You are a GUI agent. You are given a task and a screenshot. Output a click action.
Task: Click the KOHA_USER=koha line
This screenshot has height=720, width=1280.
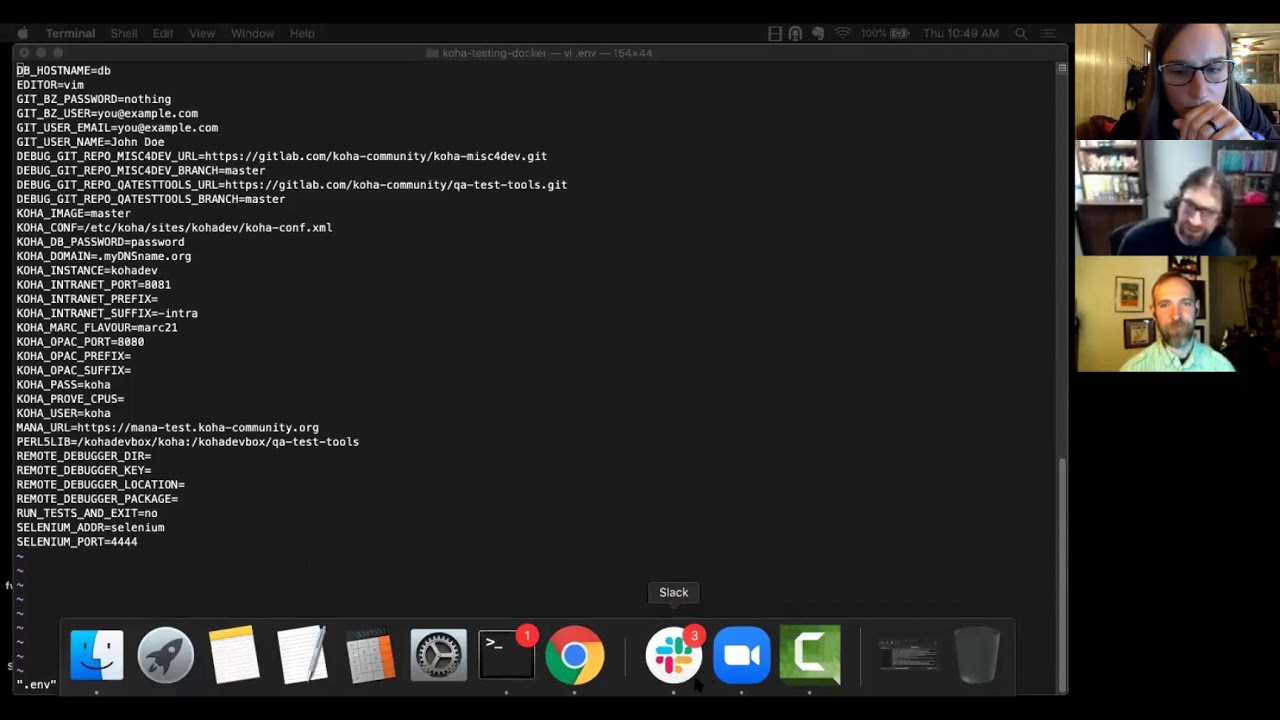point(63,413)
